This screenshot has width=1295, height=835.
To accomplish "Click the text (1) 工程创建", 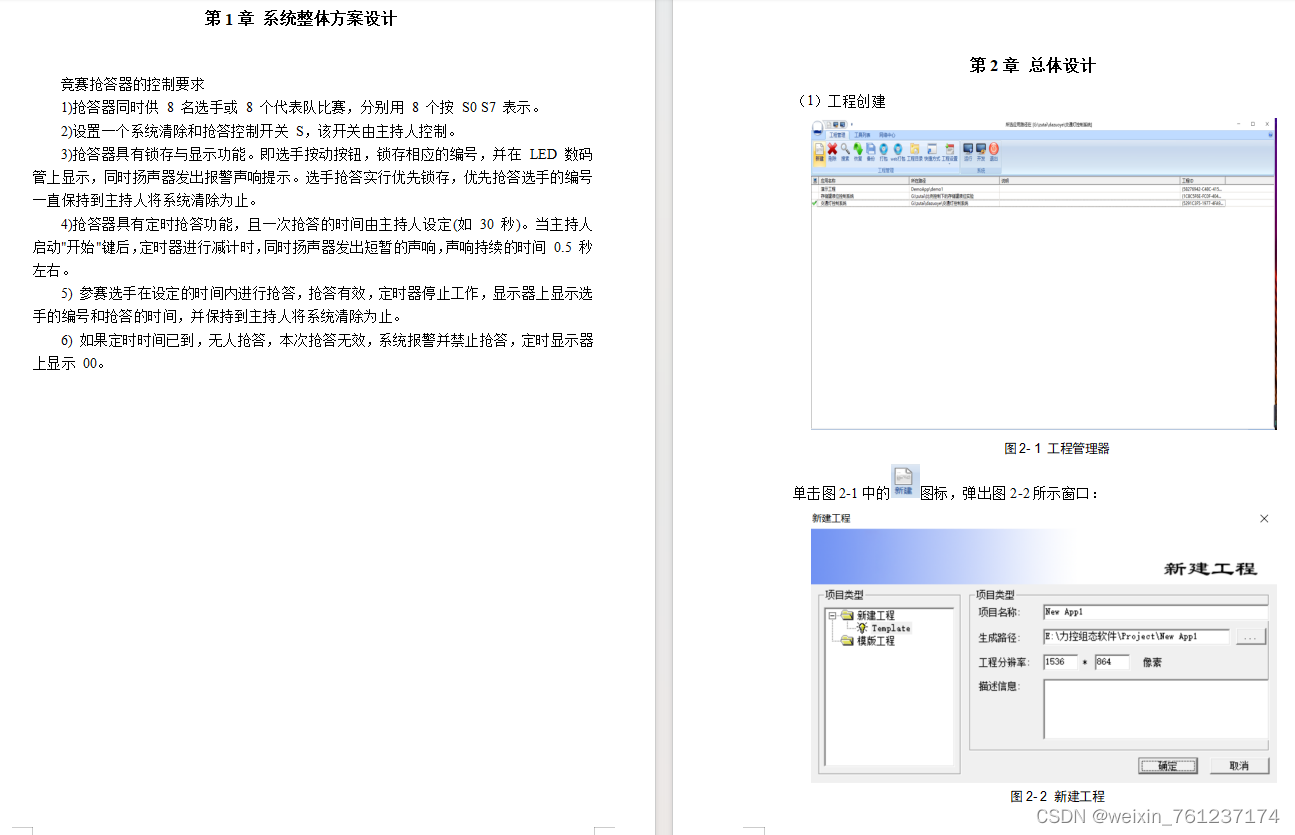I will click(841, 102).
